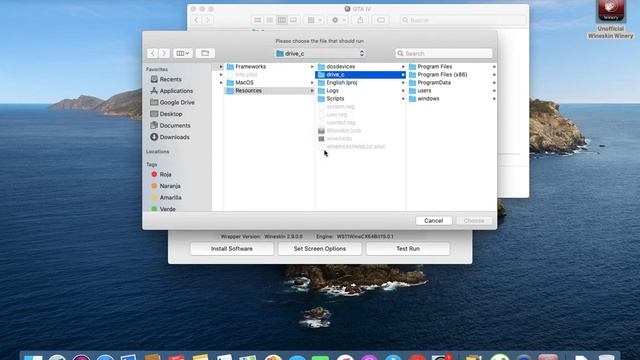Click the Cancel button
The image size is (640, 360).
pos(433,220)
